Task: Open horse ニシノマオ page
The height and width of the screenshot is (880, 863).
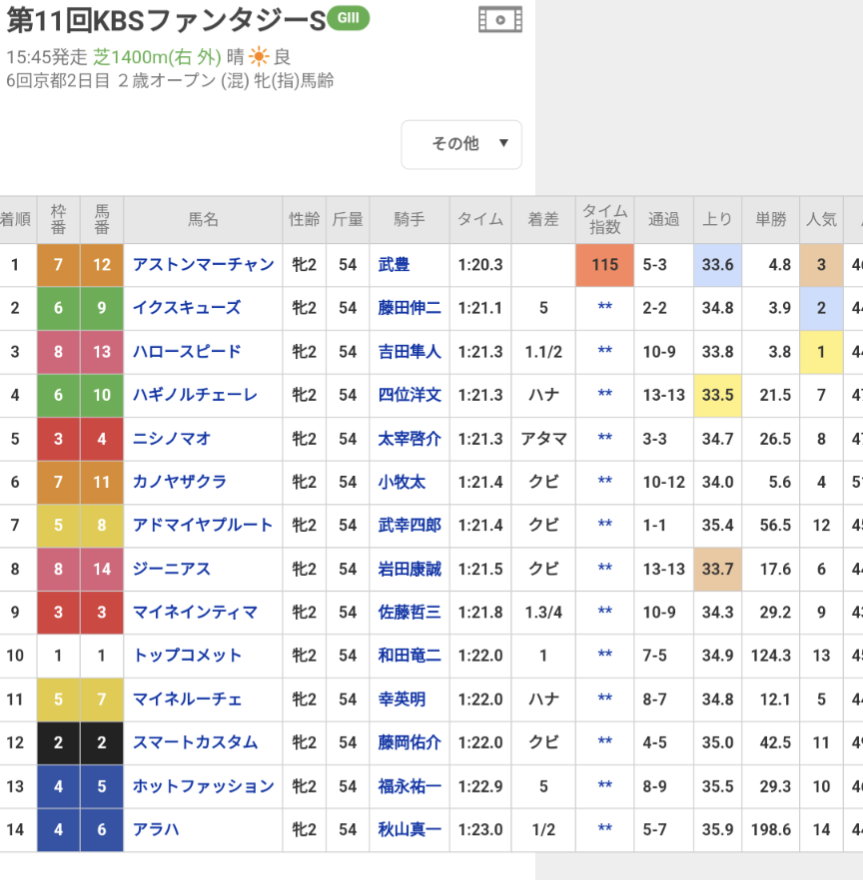Action: point(171,438)
